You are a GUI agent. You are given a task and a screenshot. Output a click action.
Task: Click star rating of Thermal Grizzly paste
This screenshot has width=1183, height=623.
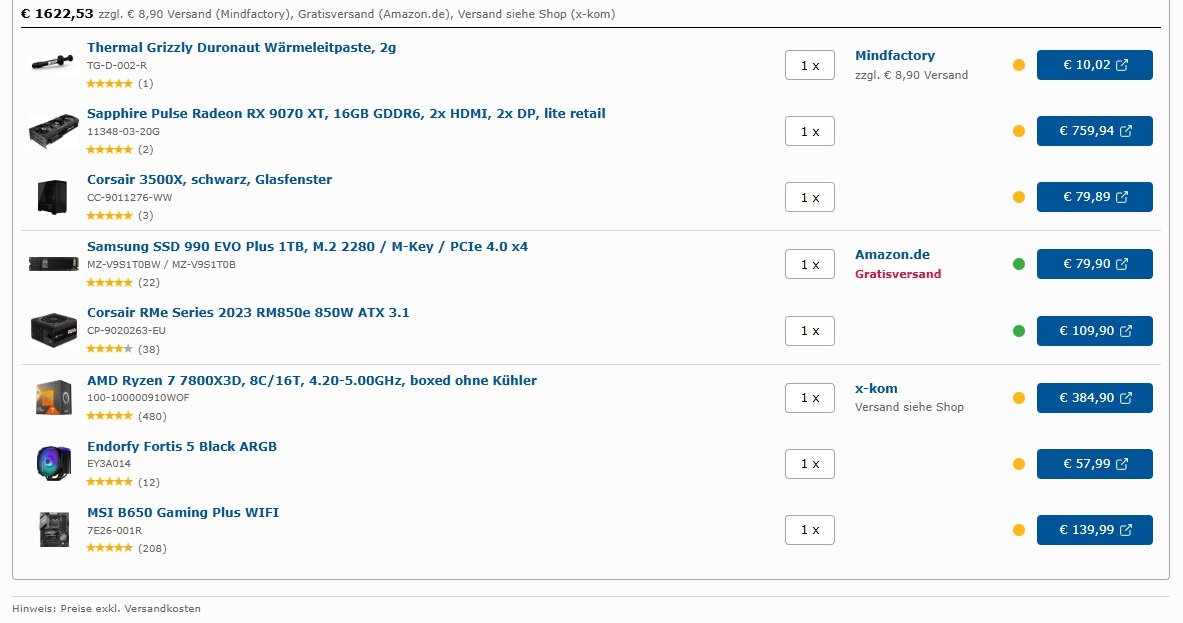[109, 84]
